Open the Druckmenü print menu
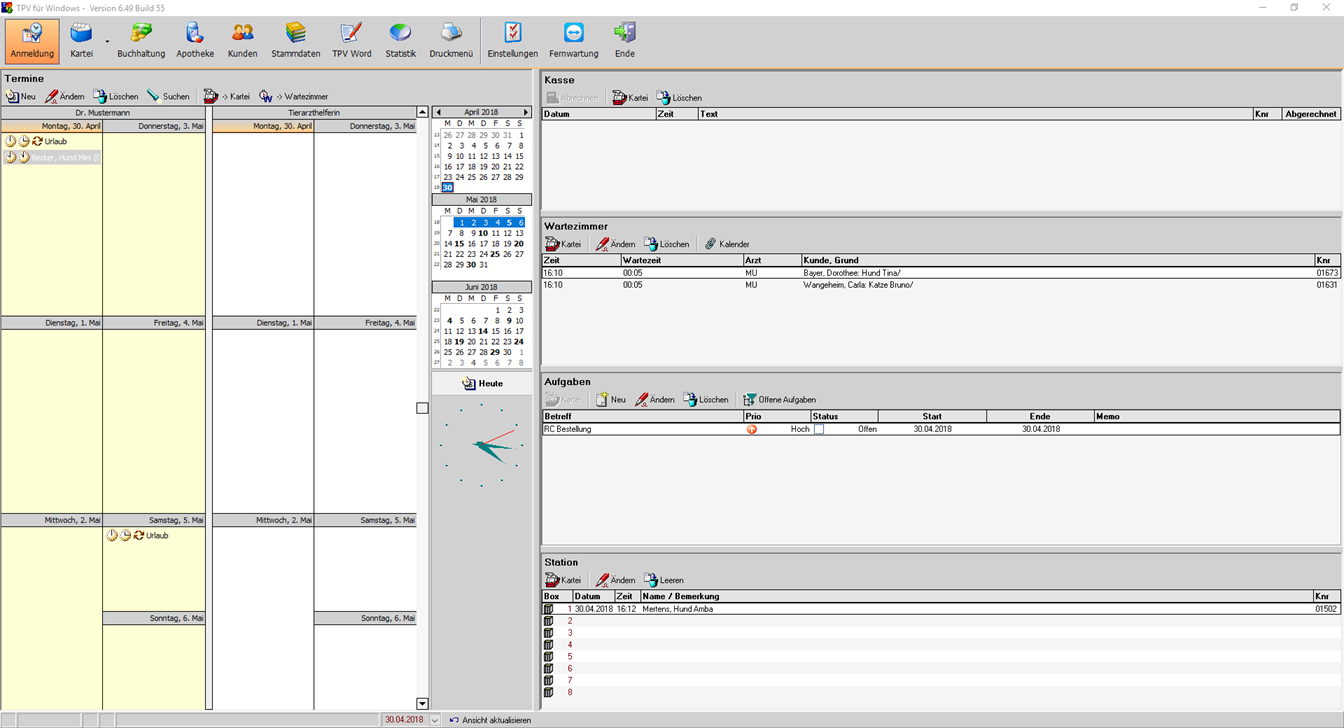Image resolution: width=1344 pixels, height=728 pixels. point(451,40)
